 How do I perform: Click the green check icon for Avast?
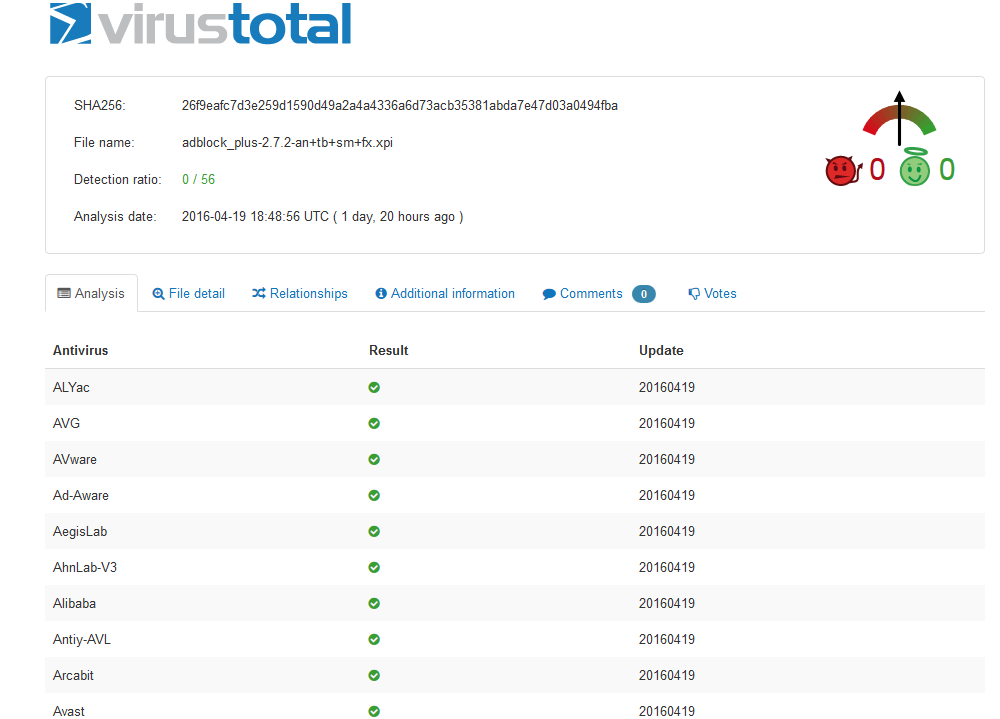pos(374,711)
